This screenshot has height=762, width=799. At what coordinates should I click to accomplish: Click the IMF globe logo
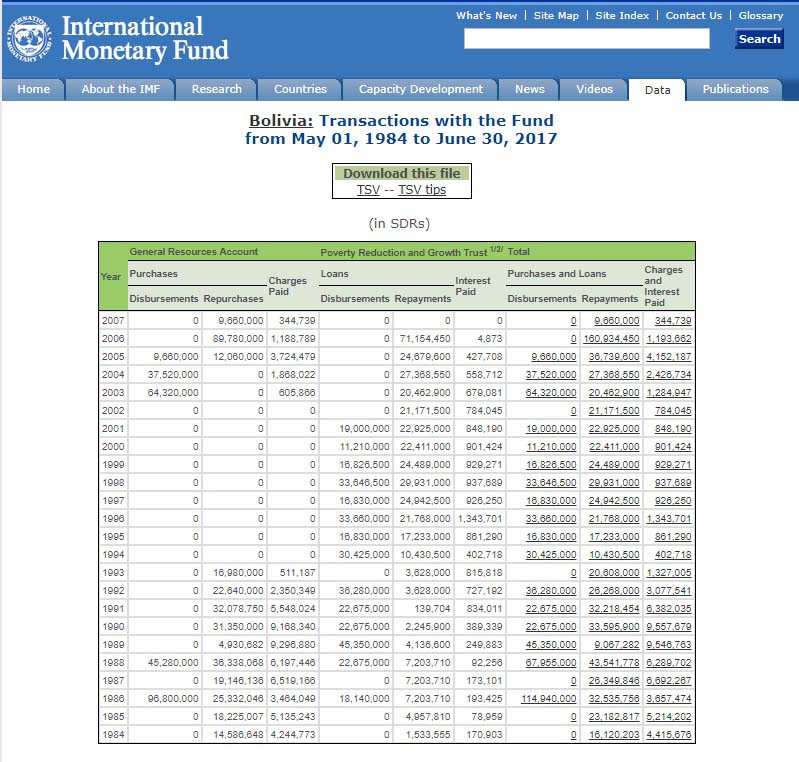[x=29, y=39]
